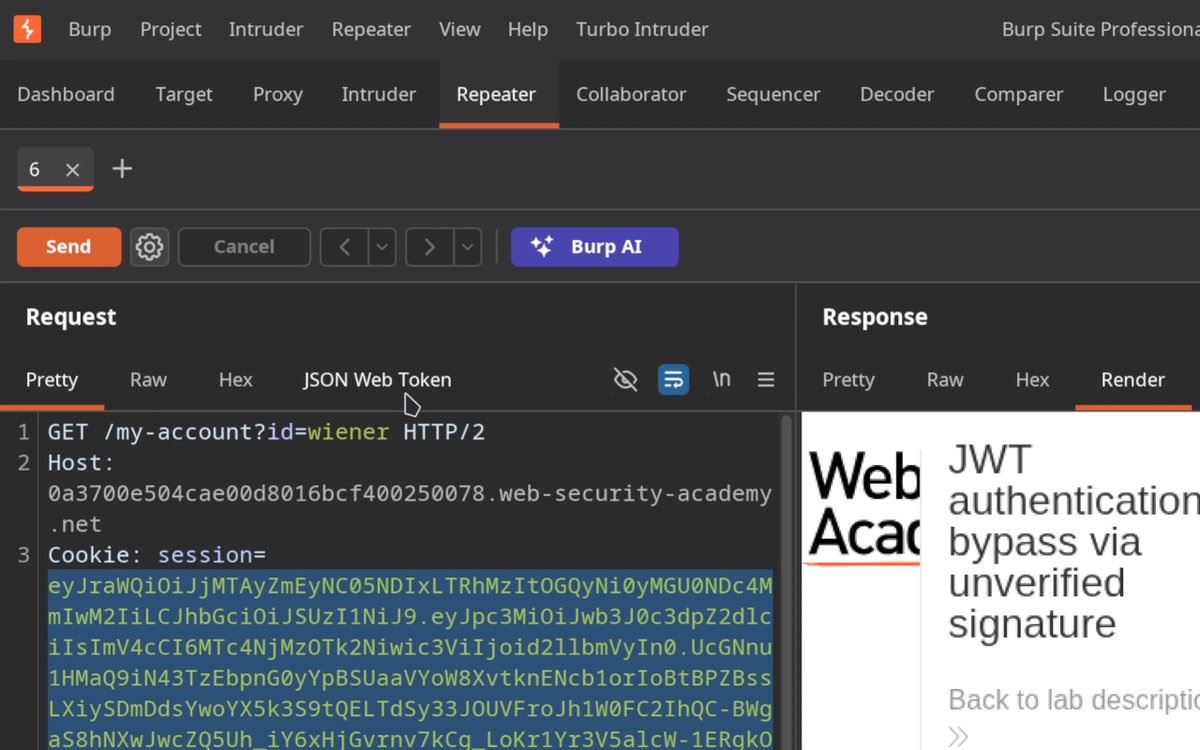Open the Turbo Intruder menu
The image size is (1200, 750).
[642, 29]
